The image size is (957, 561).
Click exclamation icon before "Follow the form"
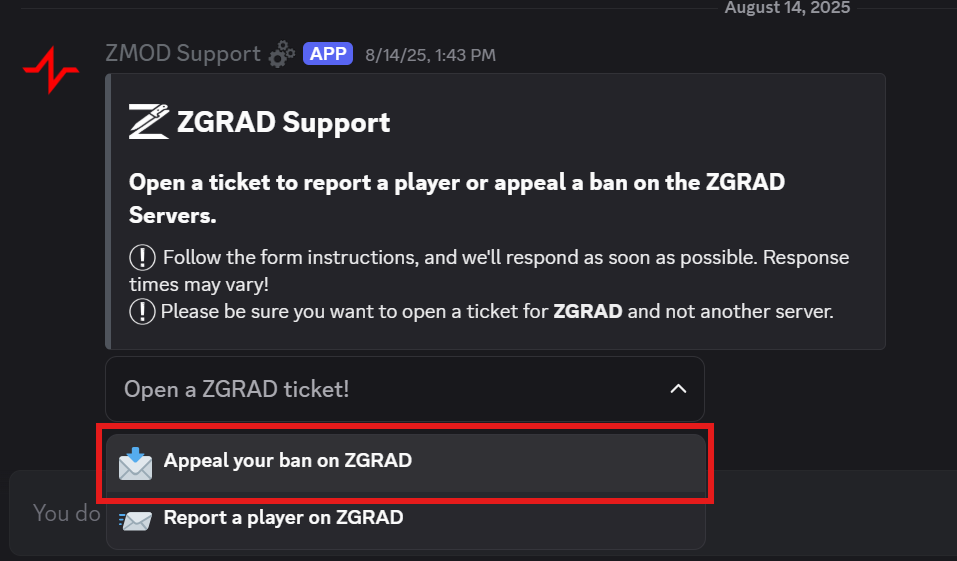(x=143, y=257)
